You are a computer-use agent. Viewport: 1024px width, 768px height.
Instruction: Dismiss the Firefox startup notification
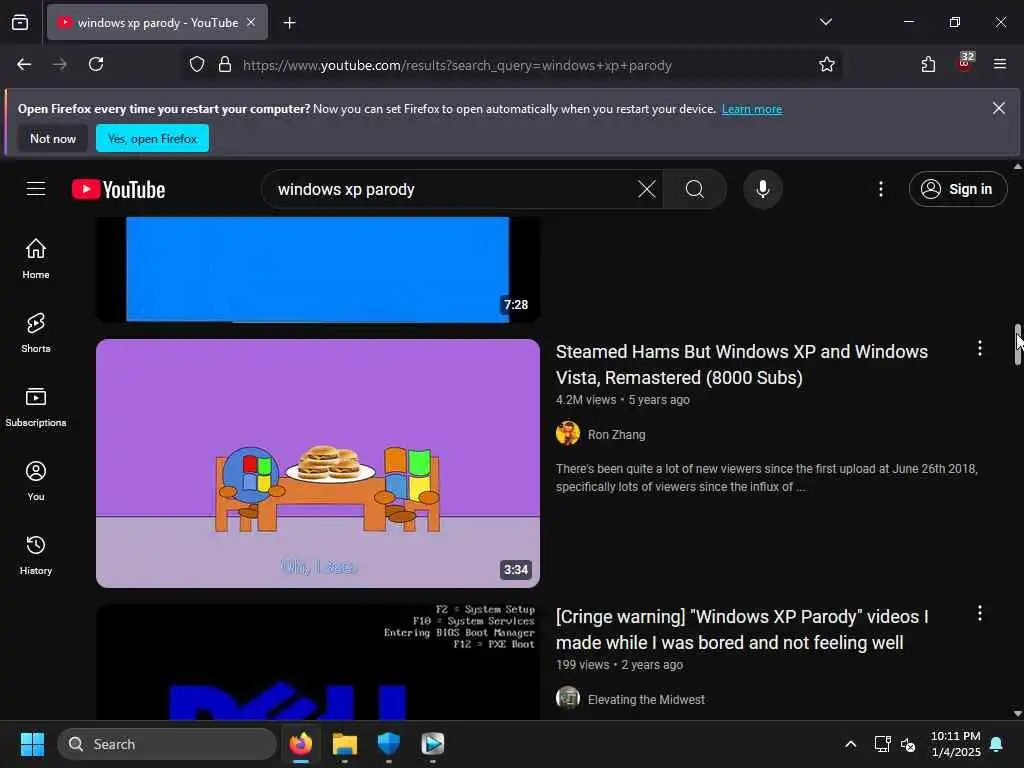[999, 108]
